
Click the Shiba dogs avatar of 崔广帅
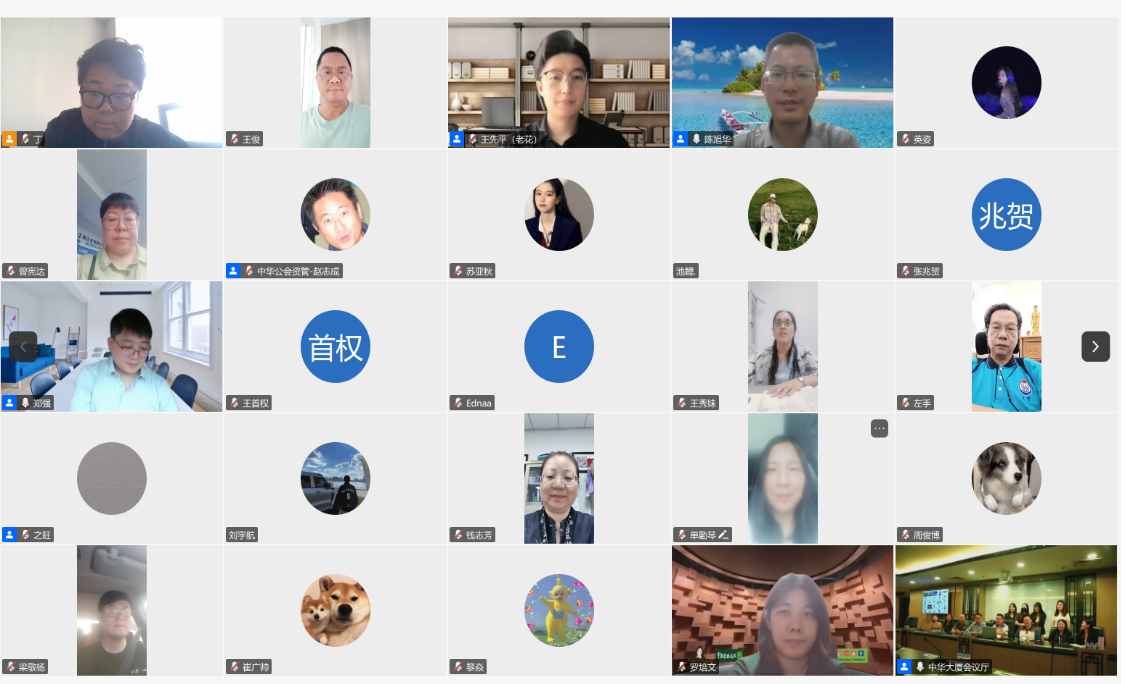[335, 611]
